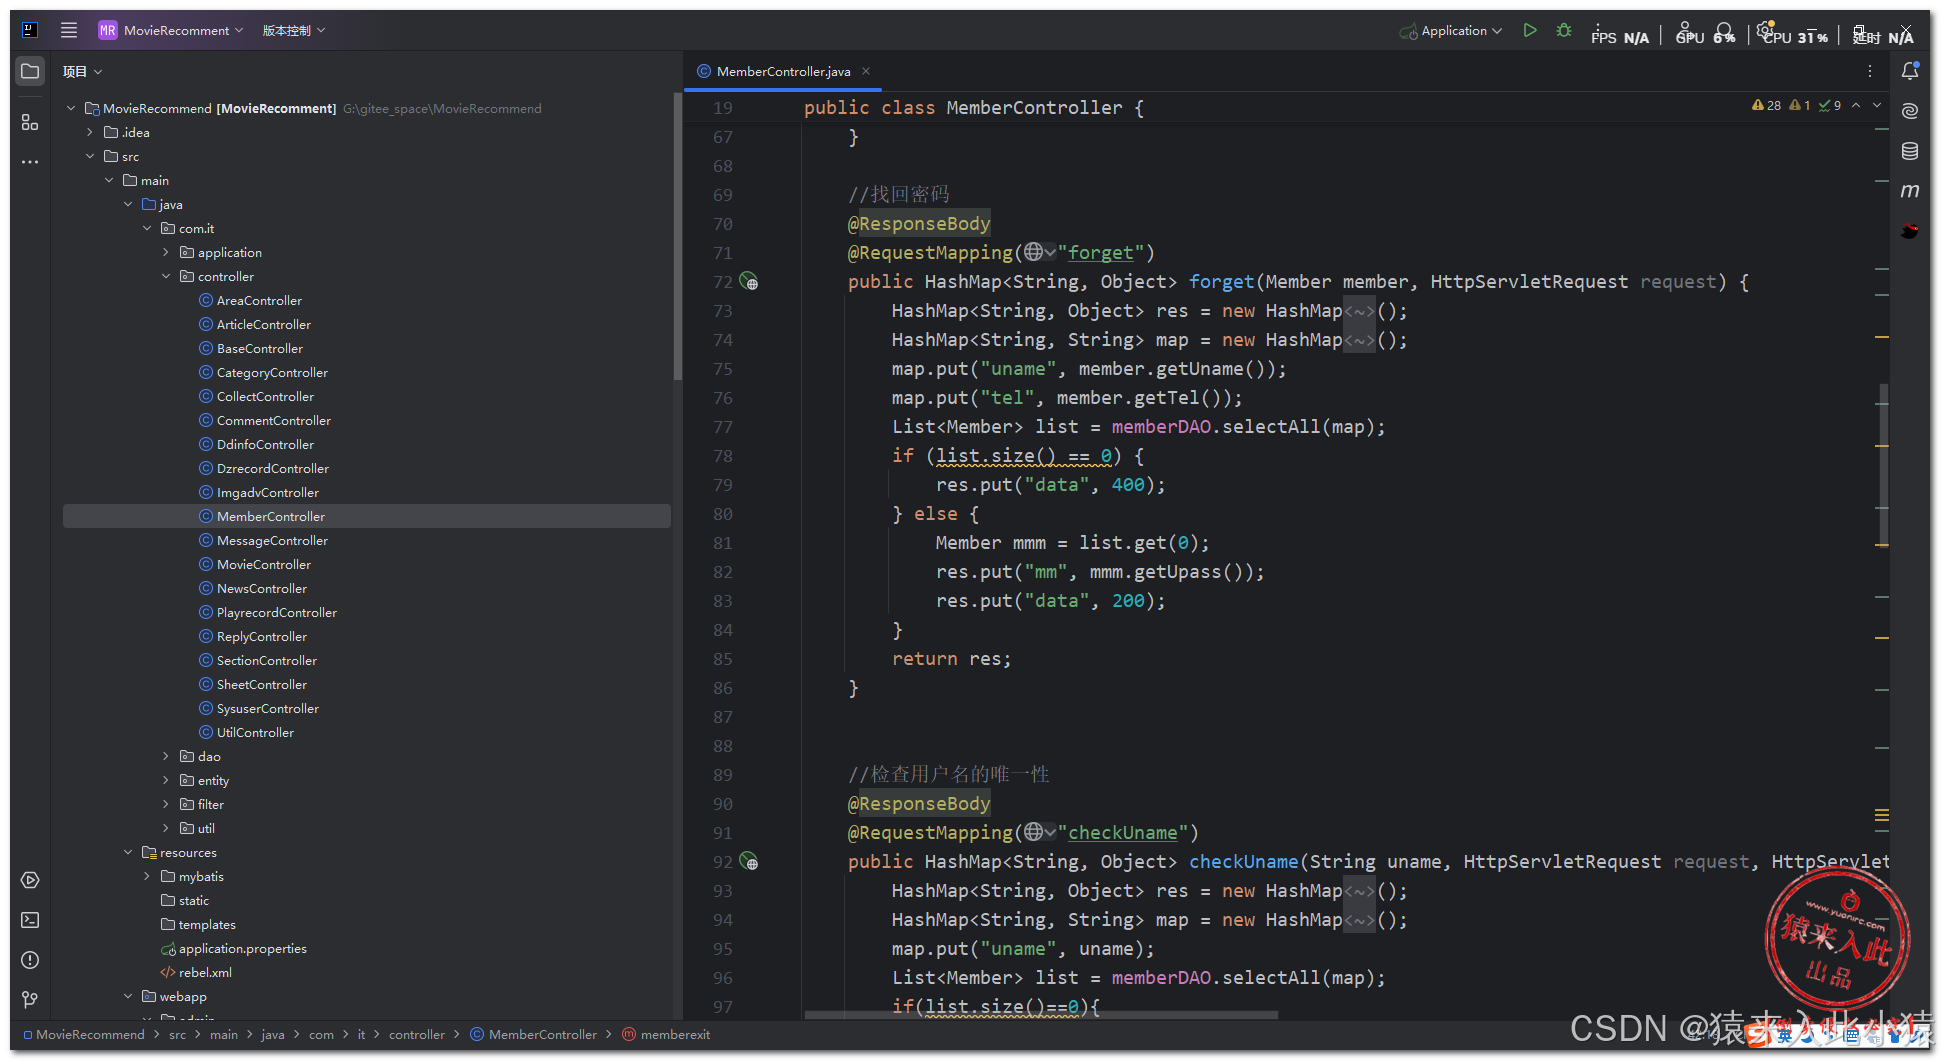Expand the .idea folder
Viewport: 1941px width, 1061px height.
click(x=89, y=132)
